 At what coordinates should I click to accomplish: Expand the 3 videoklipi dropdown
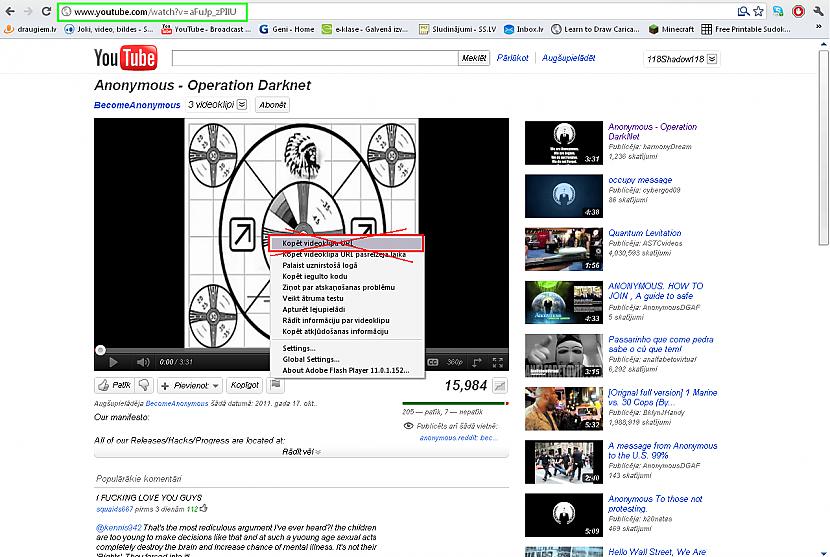tap(242, 104)
